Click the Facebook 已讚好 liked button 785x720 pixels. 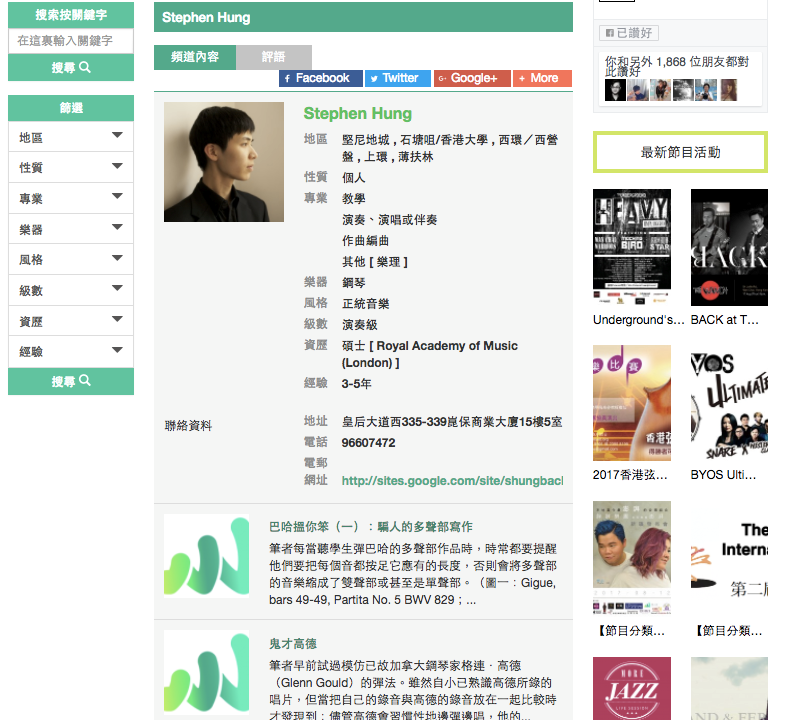(628, 33)
